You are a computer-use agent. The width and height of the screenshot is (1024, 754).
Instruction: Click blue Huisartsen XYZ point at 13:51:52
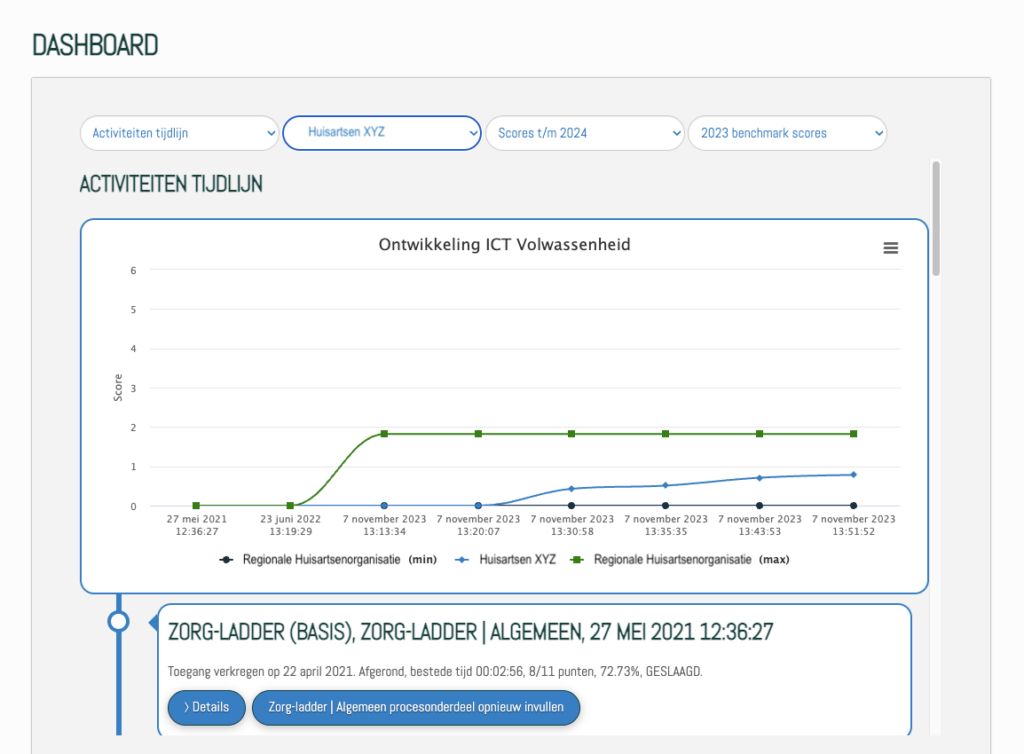[x=853, y=474]
